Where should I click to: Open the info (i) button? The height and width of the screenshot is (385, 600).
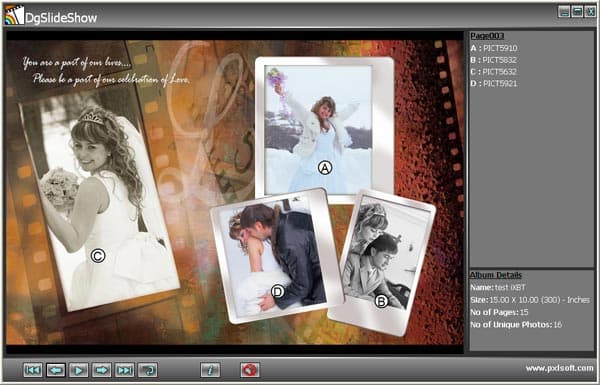tap(210, 370)
